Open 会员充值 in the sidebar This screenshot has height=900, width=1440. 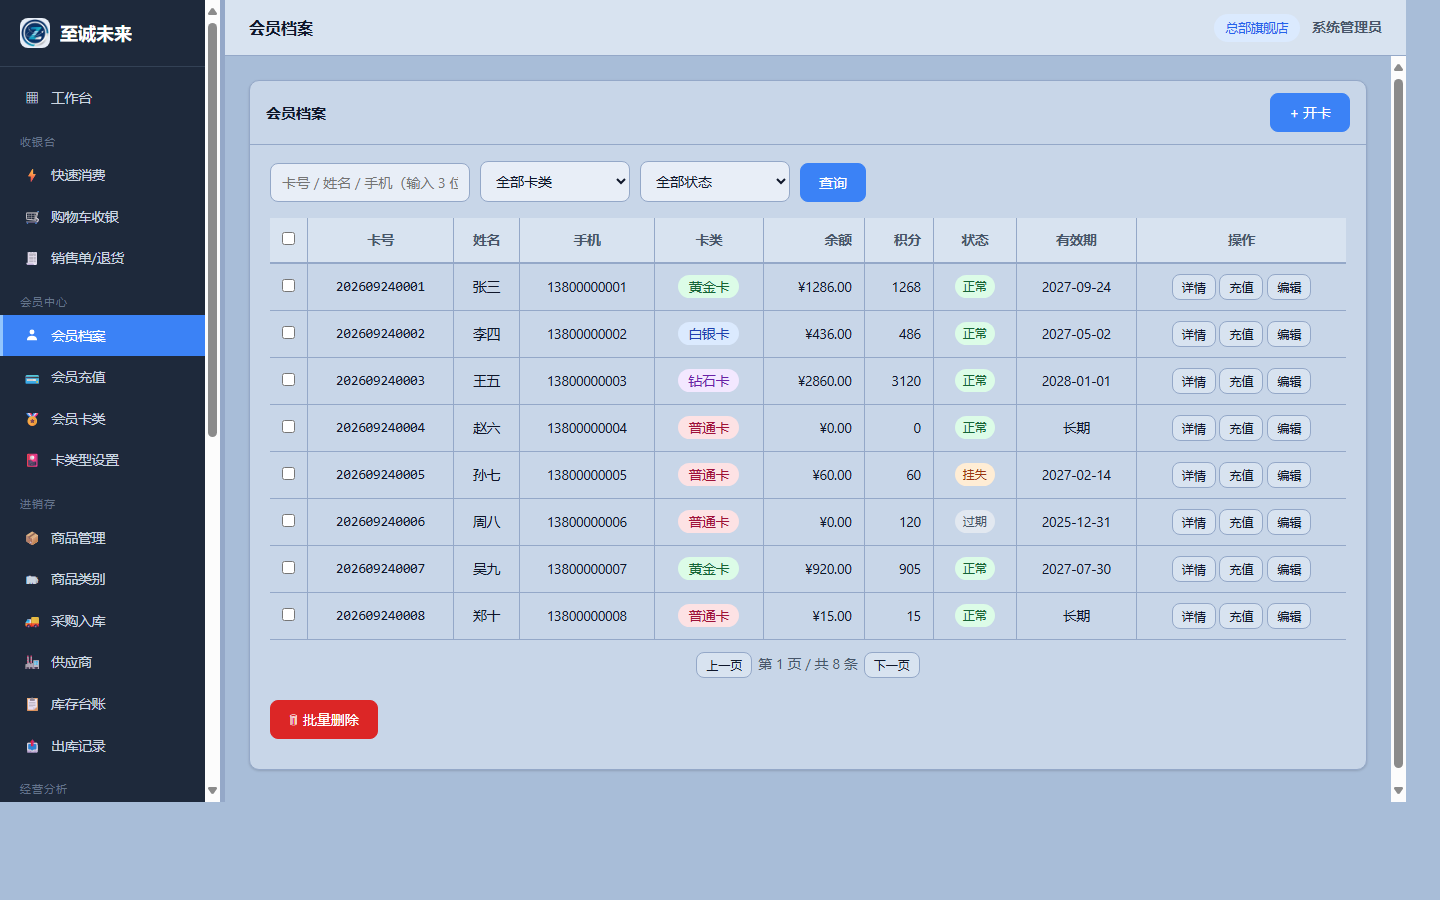click(102, 377)
